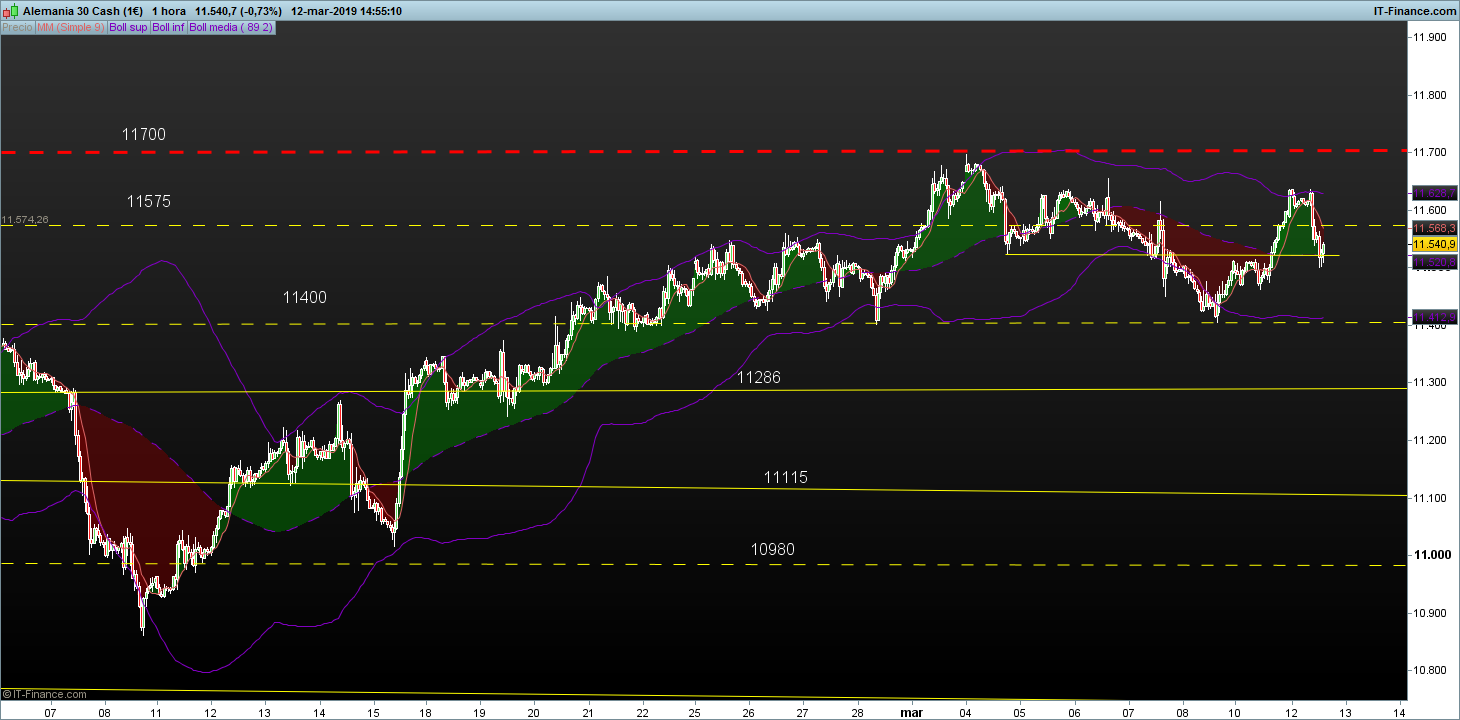Click the purple 11.412,9 lower Bollinger price tag
The image size is (1460, 720).
[1434, 317]
